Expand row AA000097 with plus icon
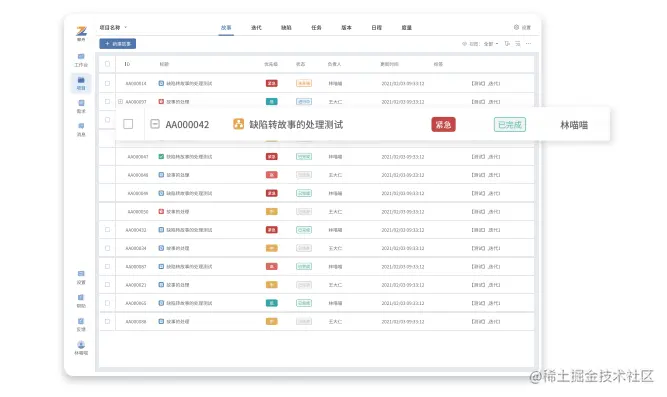Image resolution: width=667 pixels, height=397 pixels. click(120, 102)
